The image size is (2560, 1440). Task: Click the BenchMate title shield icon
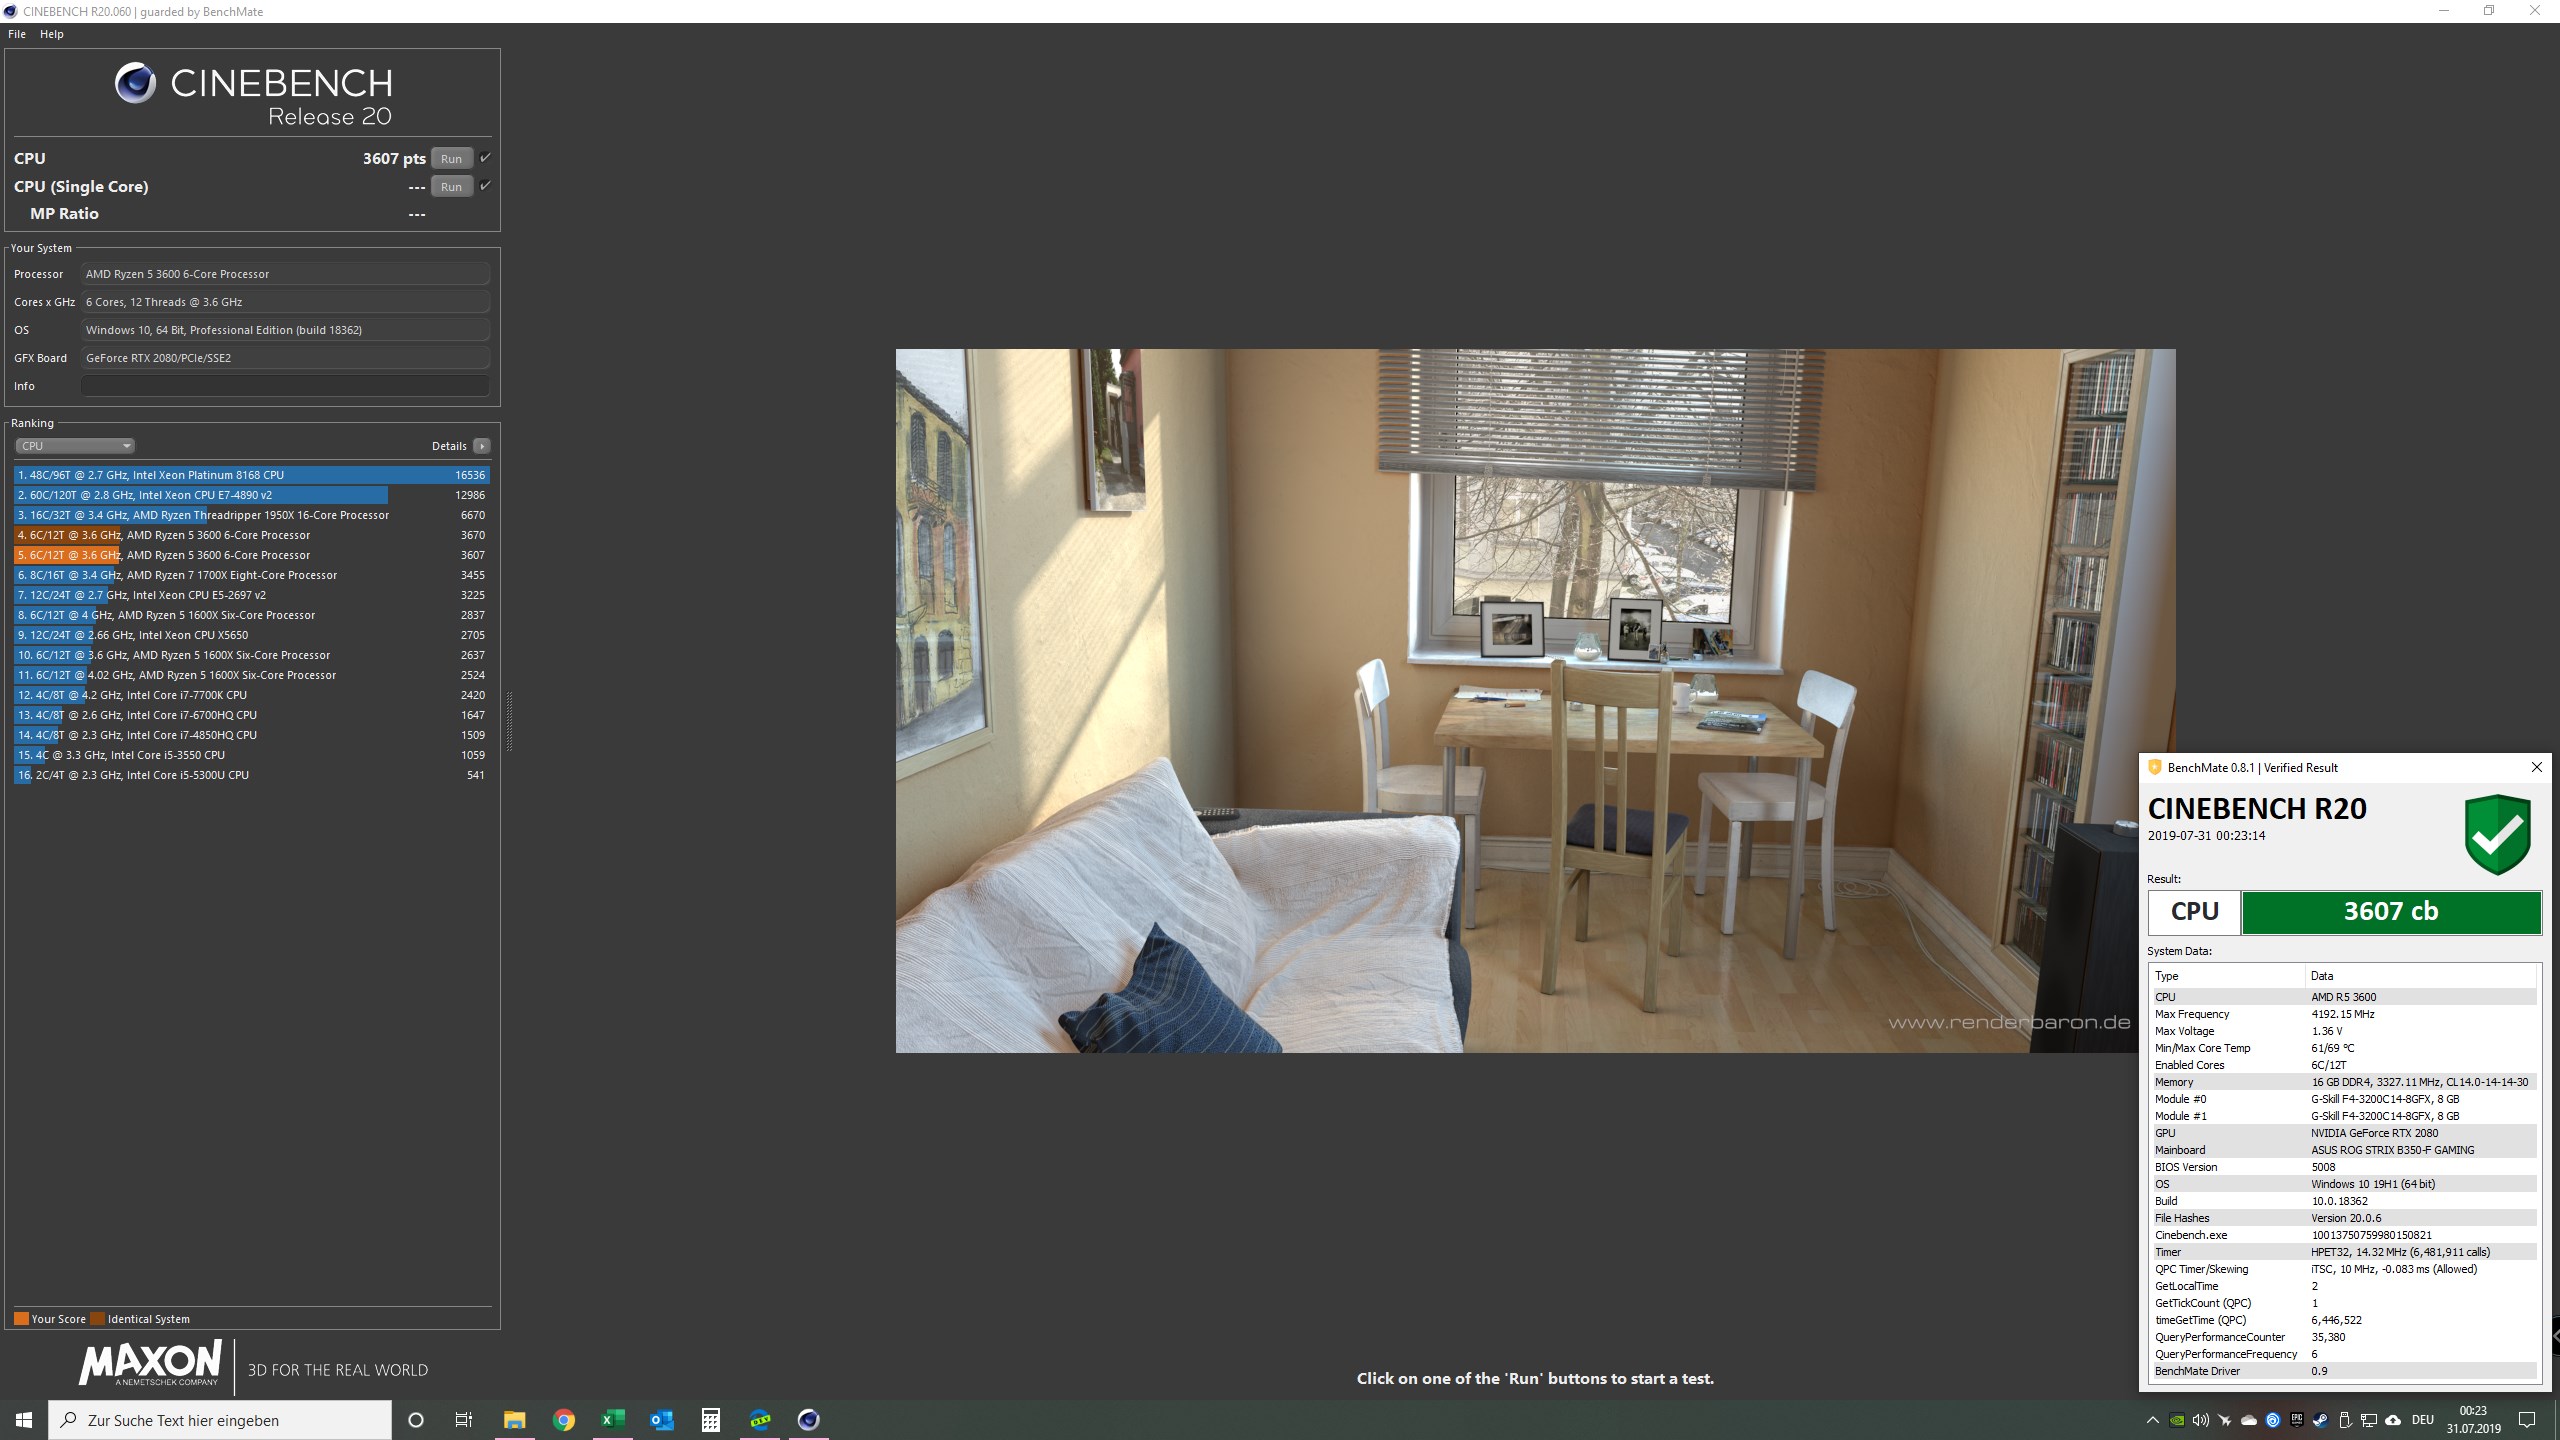[x=2155, y=767]
